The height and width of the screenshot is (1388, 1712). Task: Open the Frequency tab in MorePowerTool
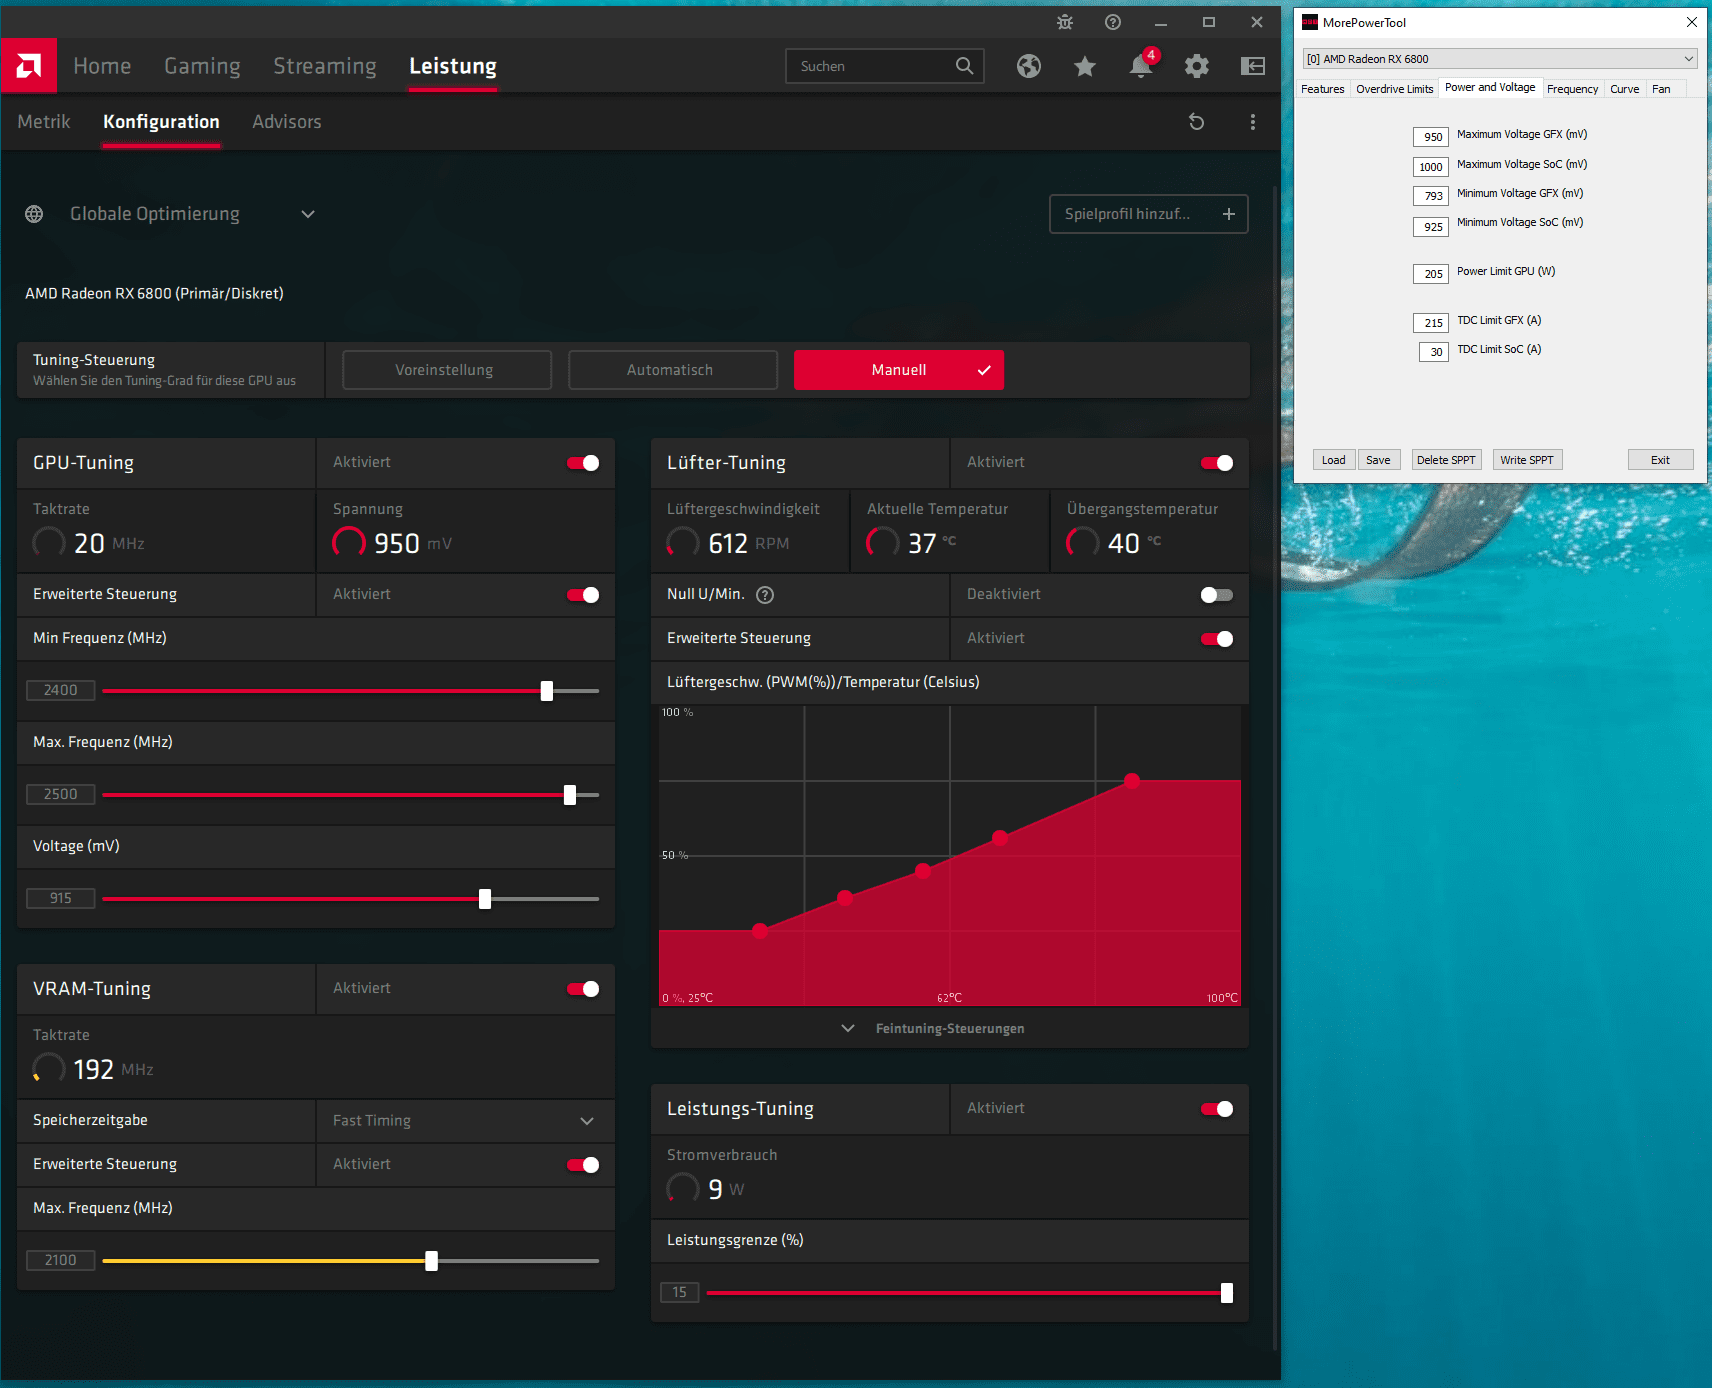click(1572, 89)
